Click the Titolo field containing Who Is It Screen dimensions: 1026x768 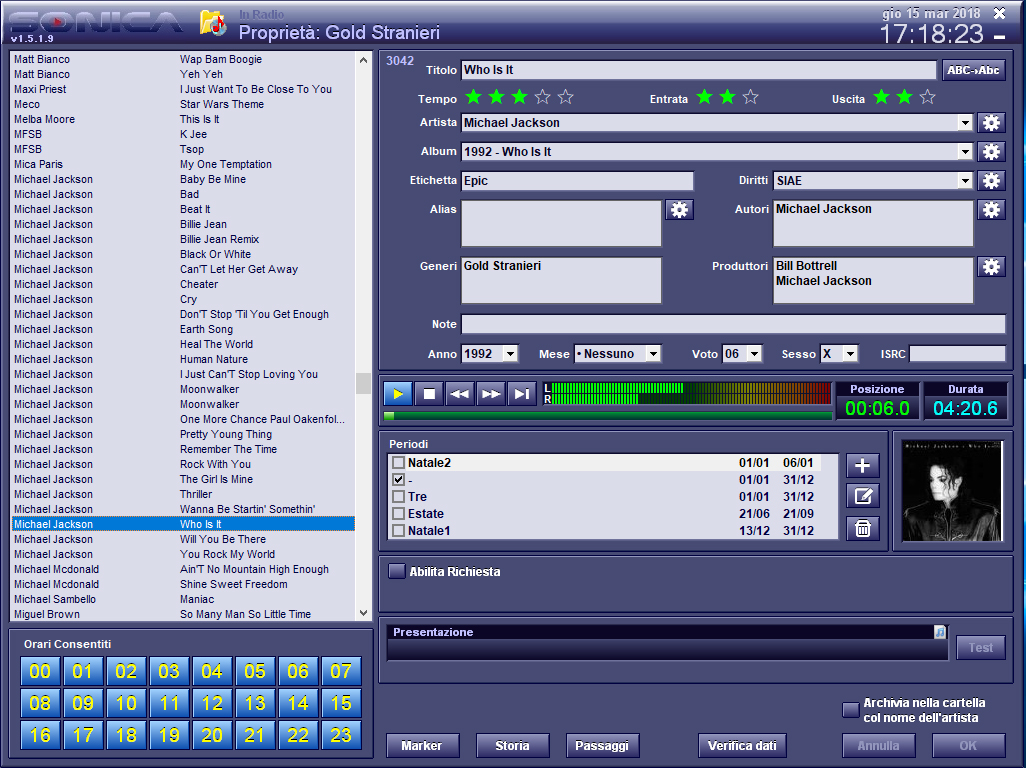point(699,70)
